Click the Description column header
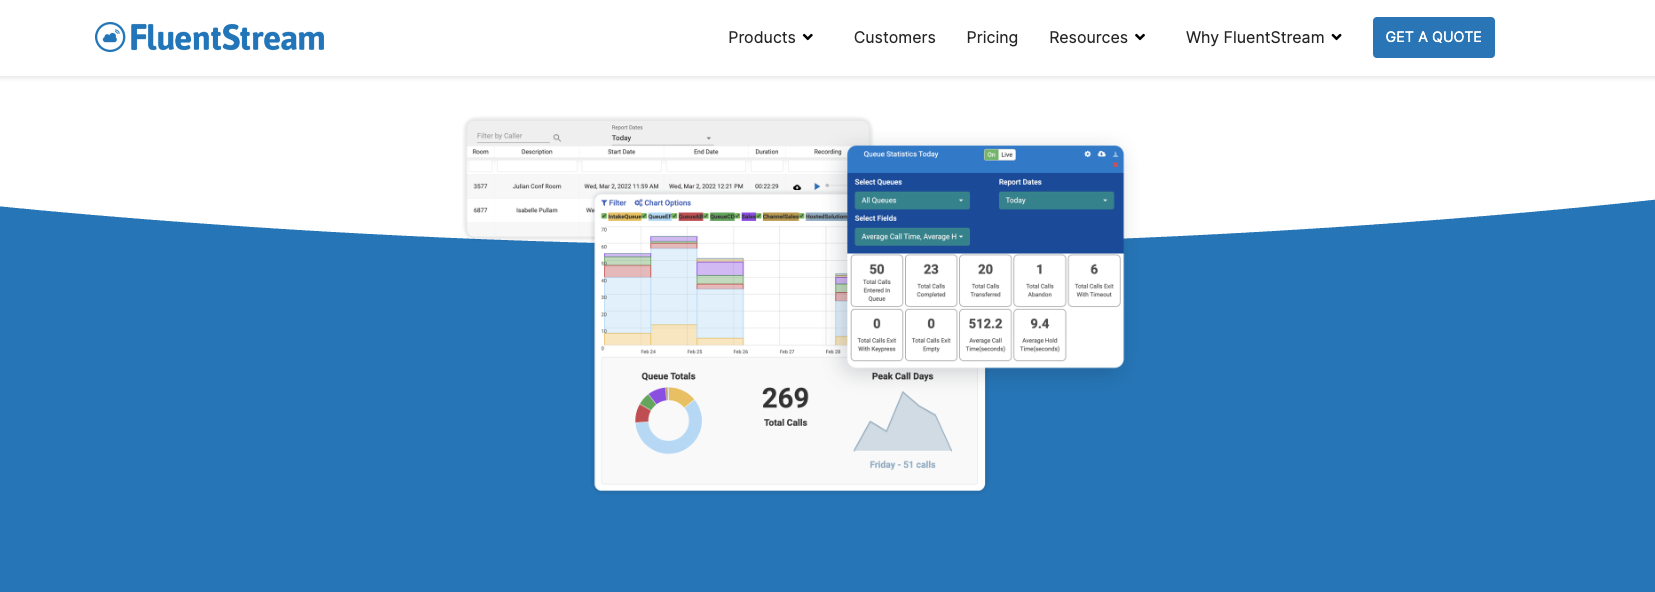 [537, 152]
